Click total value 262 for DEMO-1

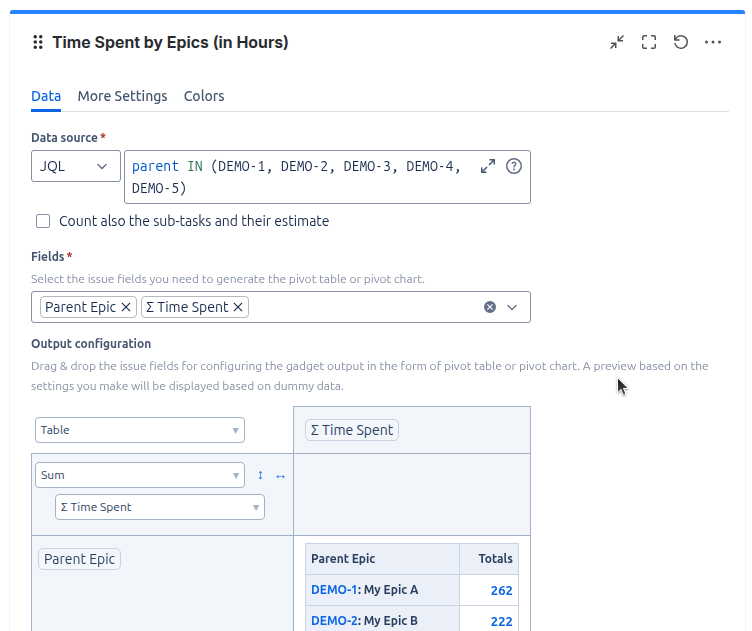(x=501, y=590)
